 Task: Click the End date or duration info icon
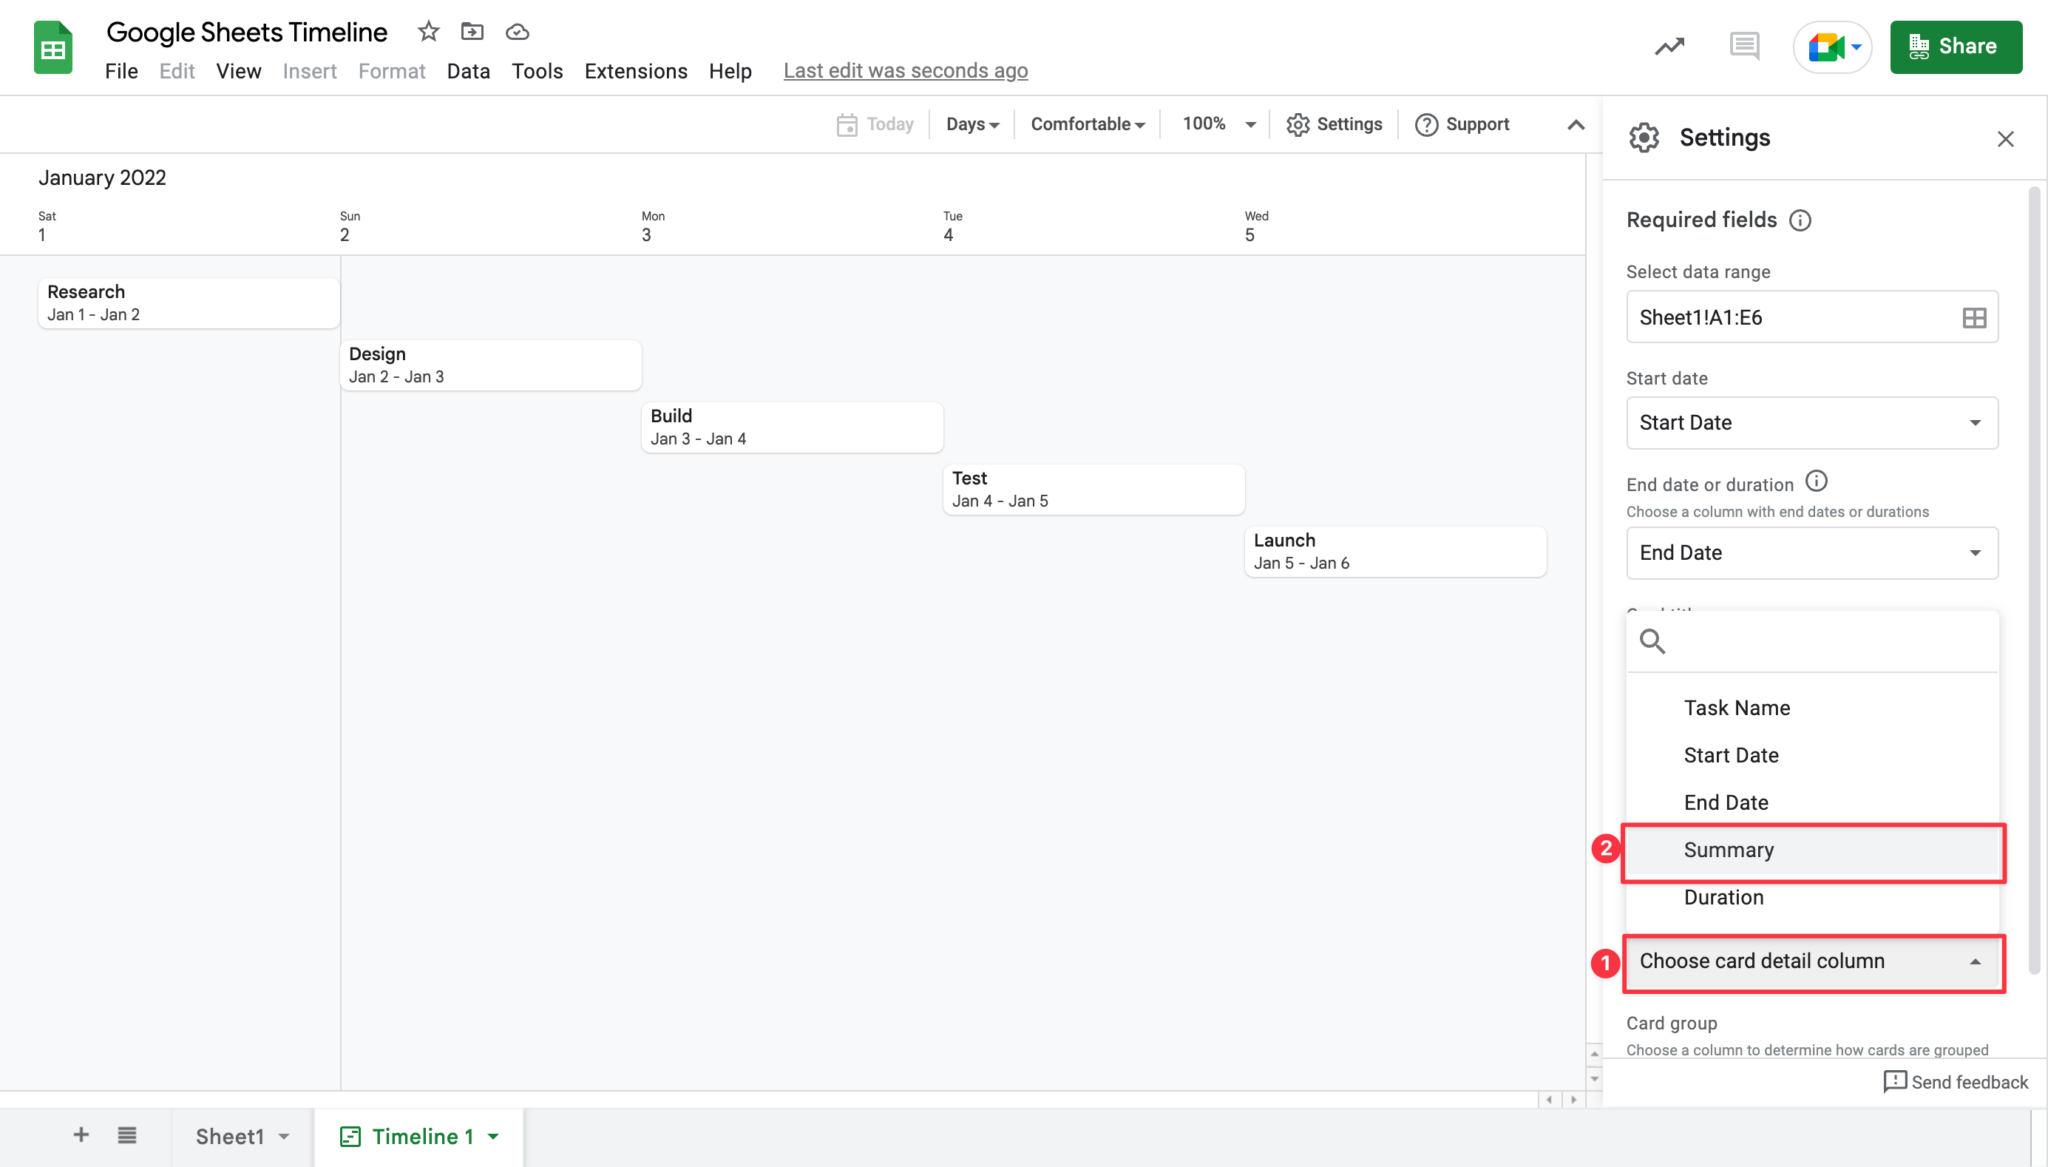coord(1816,482)
